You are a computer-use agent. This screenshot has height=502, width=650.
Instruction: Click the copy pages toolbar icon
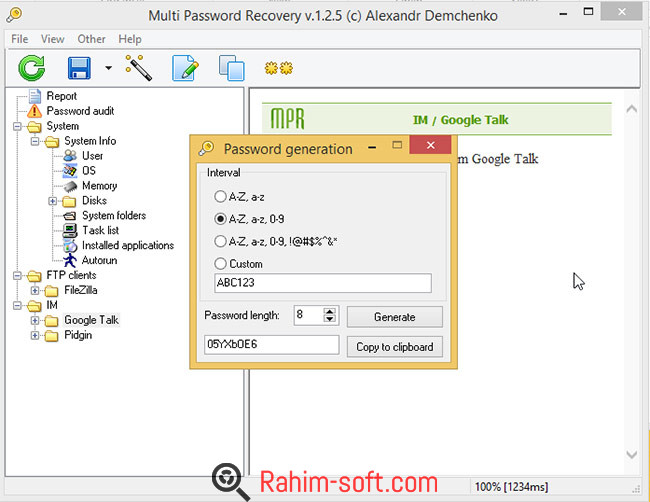pos(232,68)
